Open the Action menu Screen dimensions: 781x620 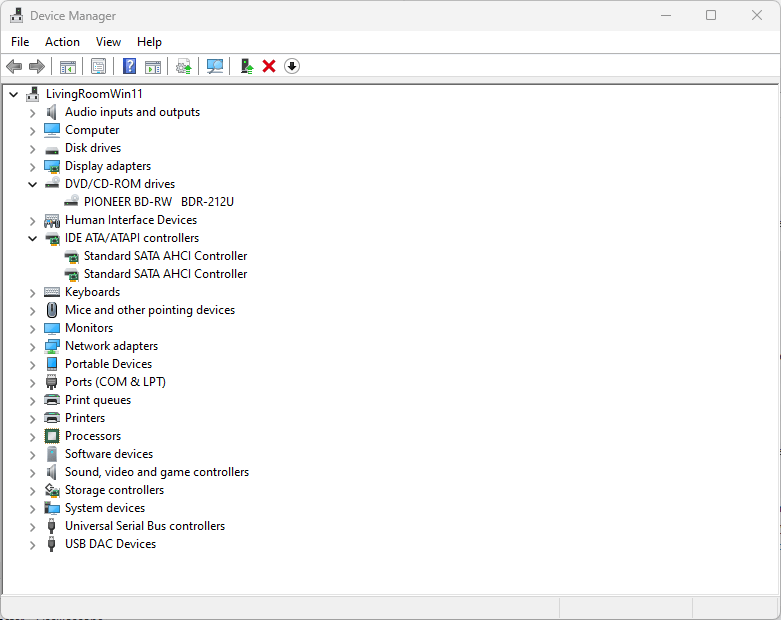(62, 42)
